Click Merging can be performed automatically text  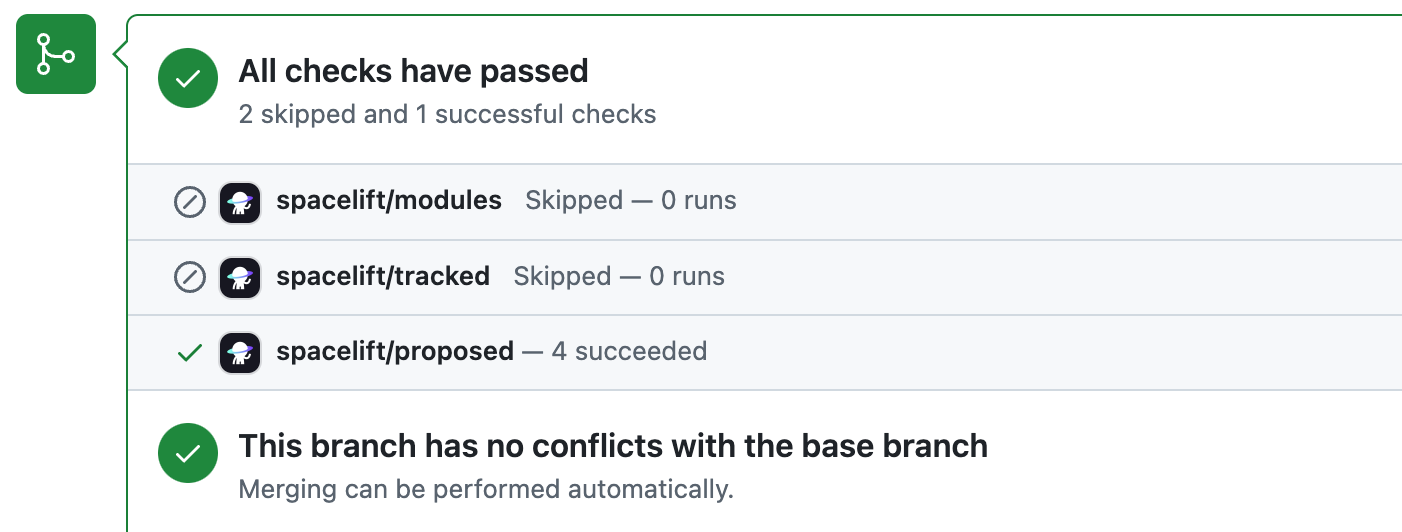pos(486,490)
